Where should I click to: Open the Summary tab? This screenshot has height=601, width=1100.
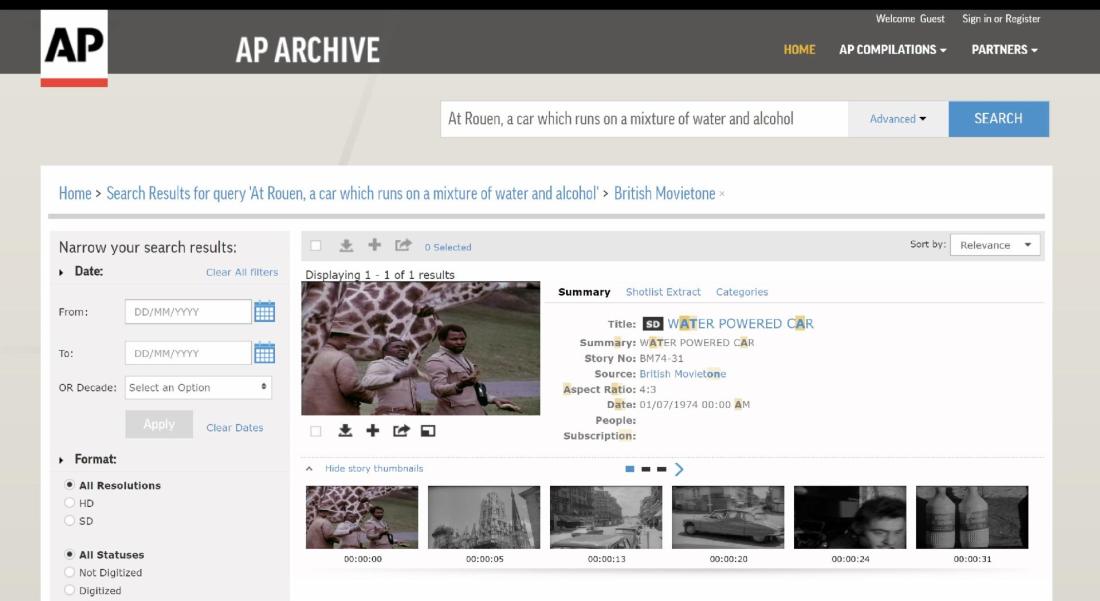[584, 292]
